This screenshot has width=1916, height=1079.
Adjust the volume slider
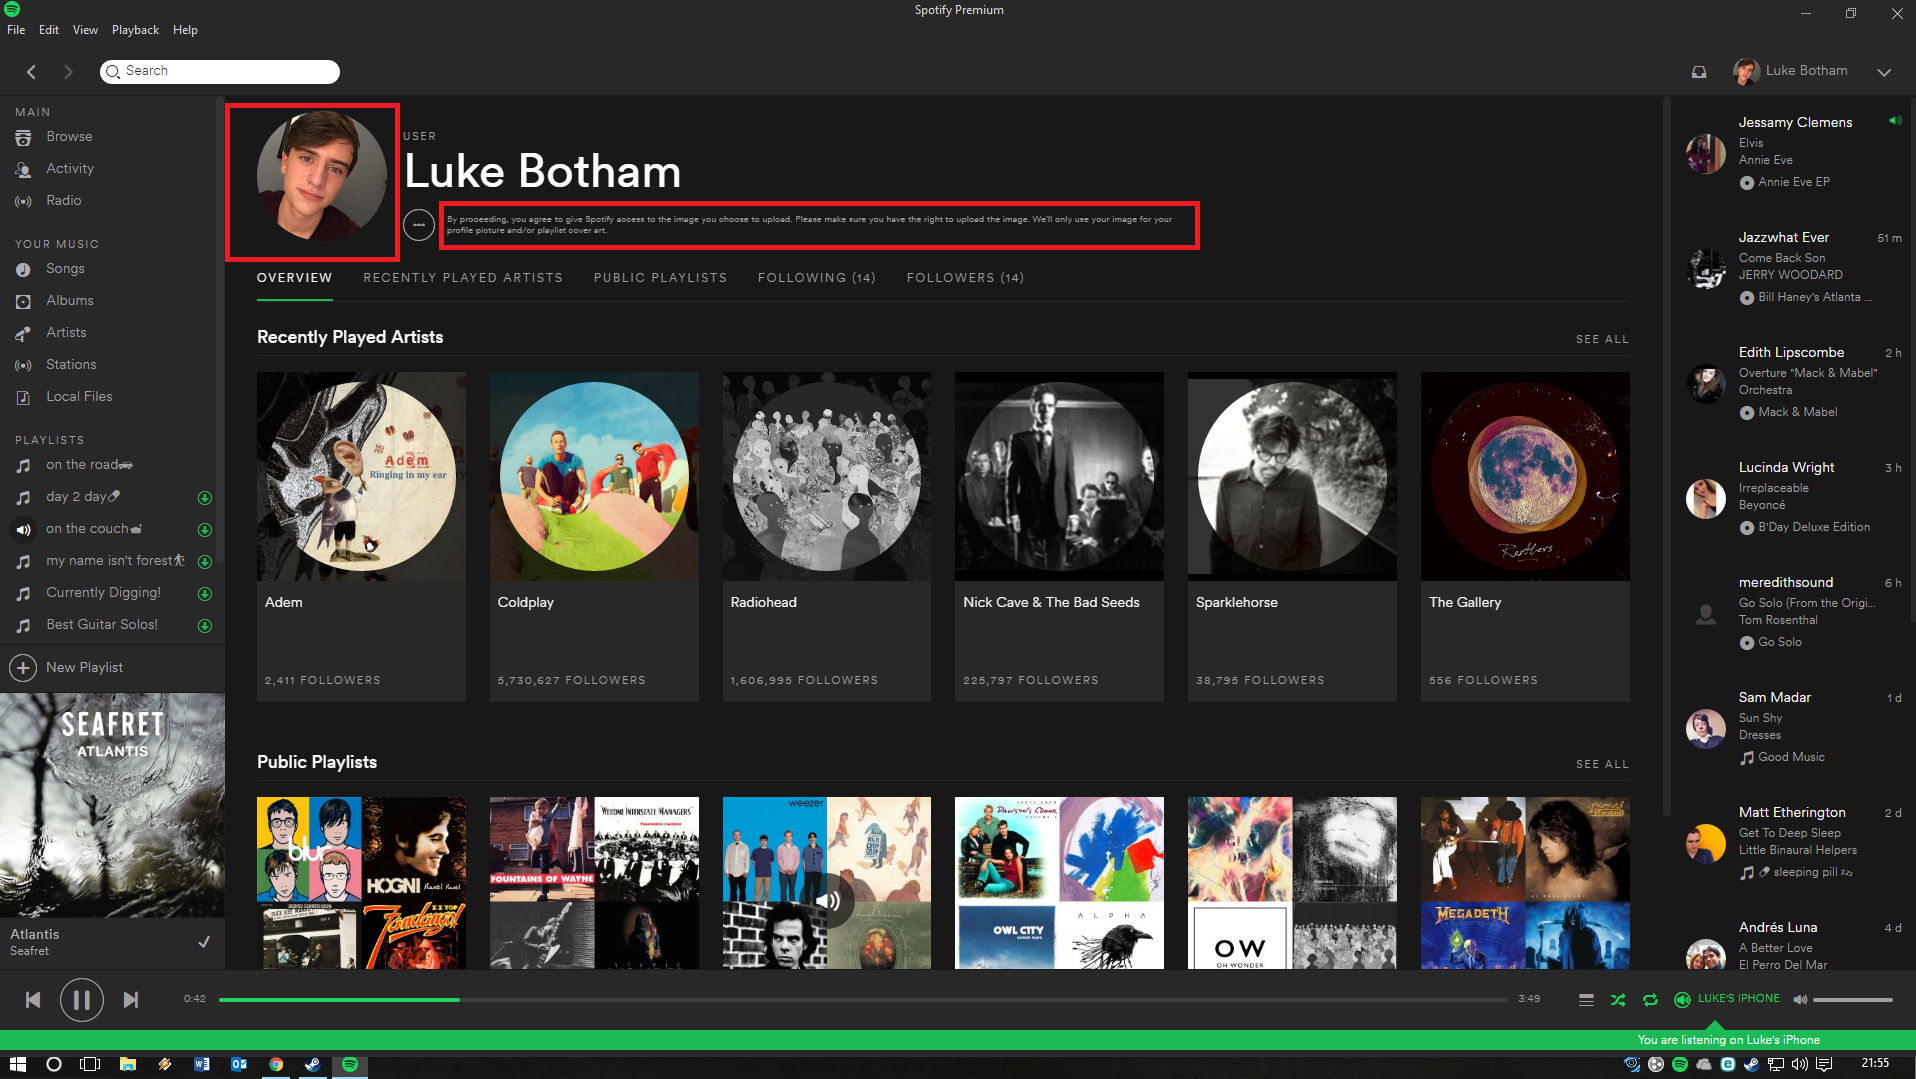click(1853, 1000)
